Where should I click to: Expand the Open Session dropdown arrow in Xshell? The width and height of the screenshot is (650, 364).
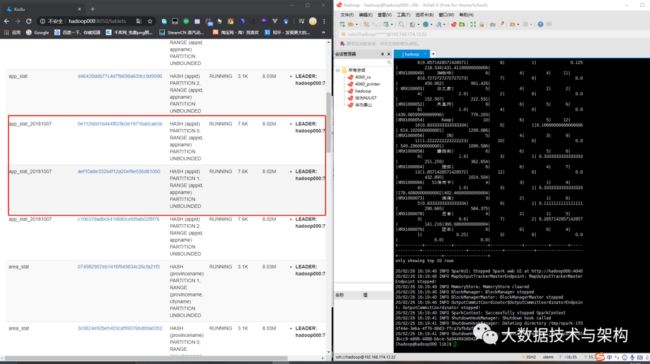pyautogui.click(x=356, y=25)
